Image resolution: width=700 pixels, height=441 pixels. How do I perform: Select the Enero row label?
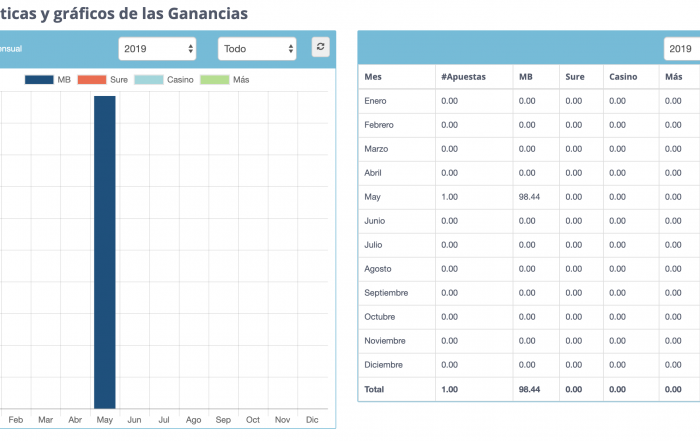click(x=376, y=100)
